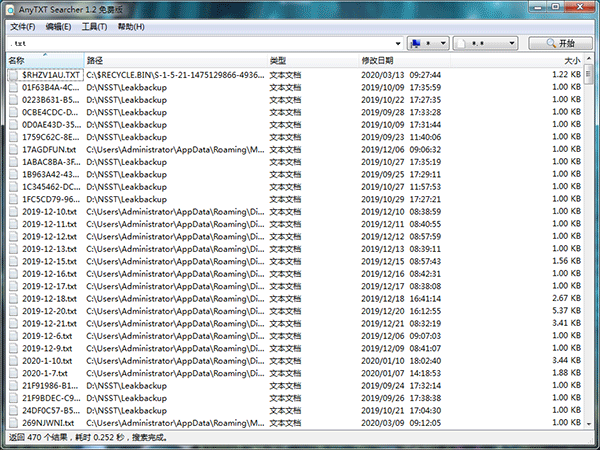Click the file icon of 17AGDFUN.txt

(x=13, y=150)
